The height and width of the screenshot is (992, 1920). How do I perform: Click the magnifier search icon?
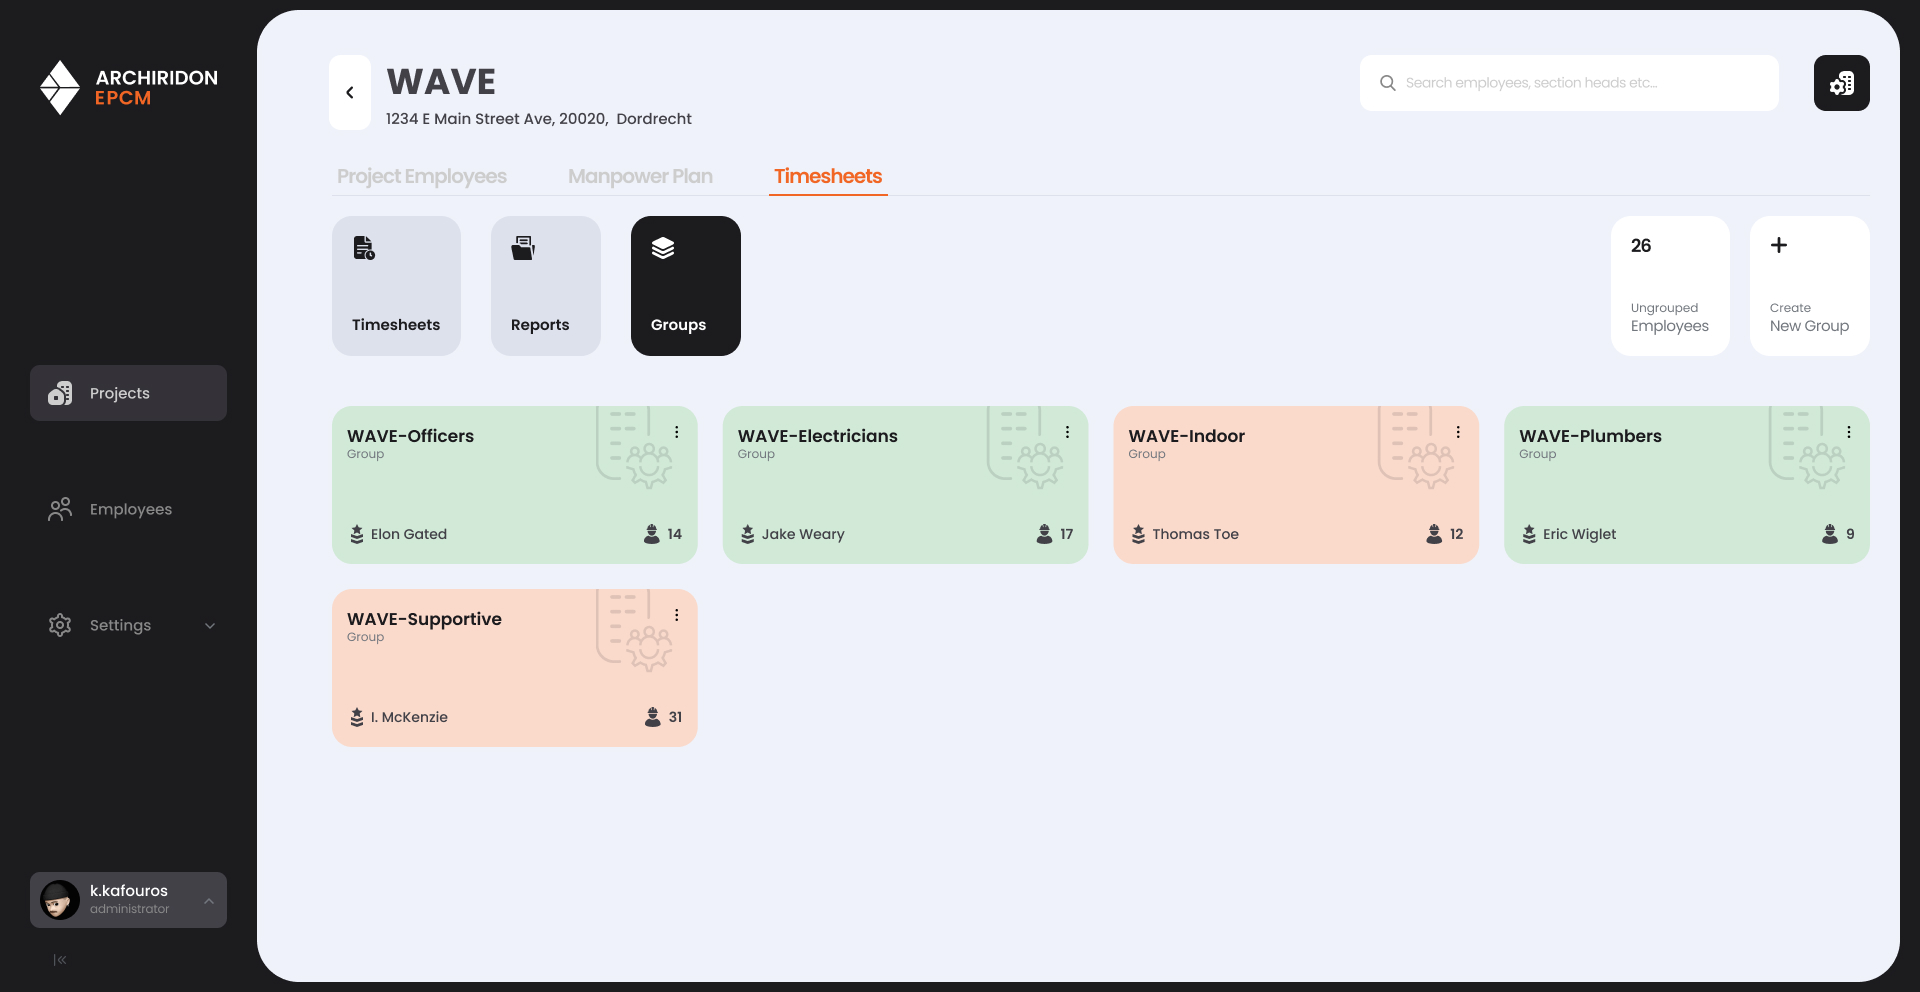point(1388,83)
